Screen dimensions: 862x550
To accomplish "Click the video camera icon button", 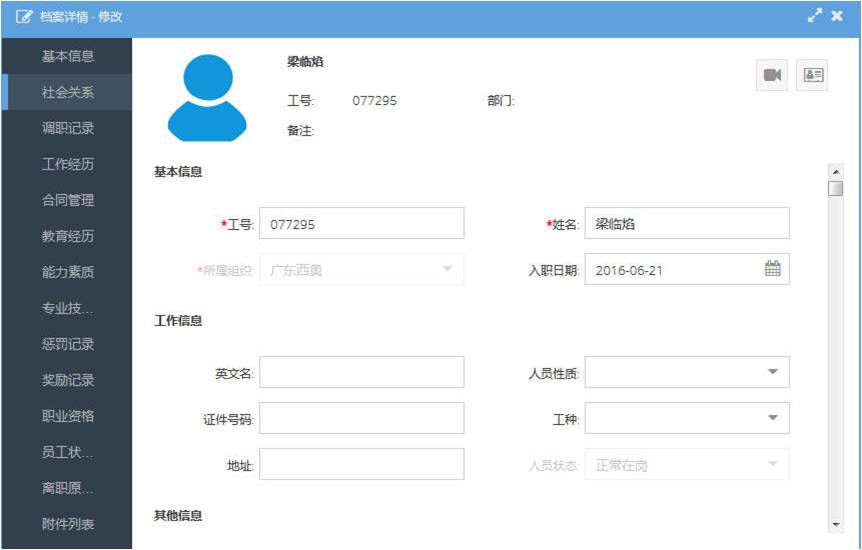I will click(x=772, y=75).
